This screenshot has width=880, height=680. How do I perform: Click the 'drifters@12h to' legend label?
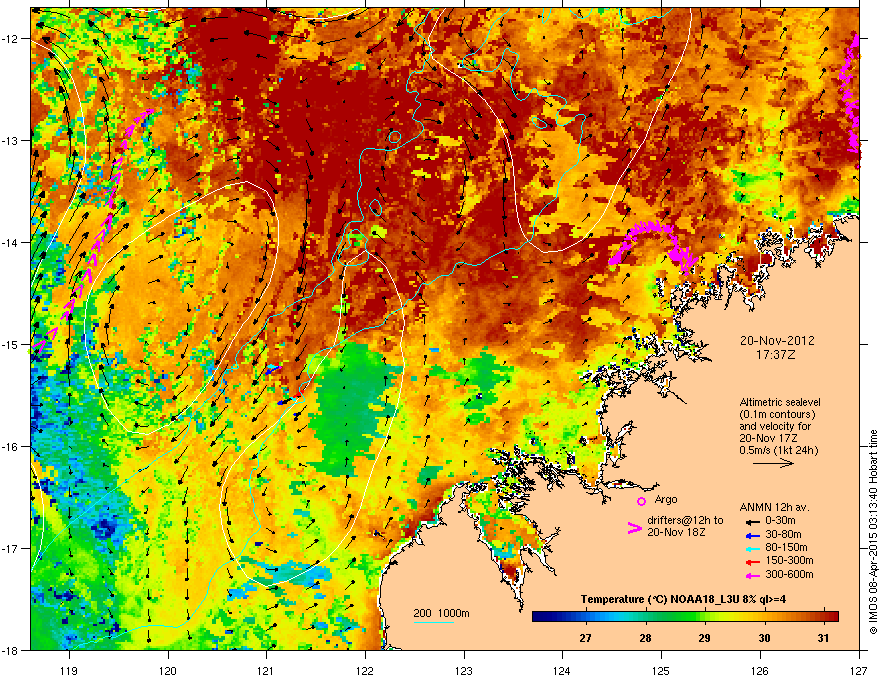pos(685,520)
